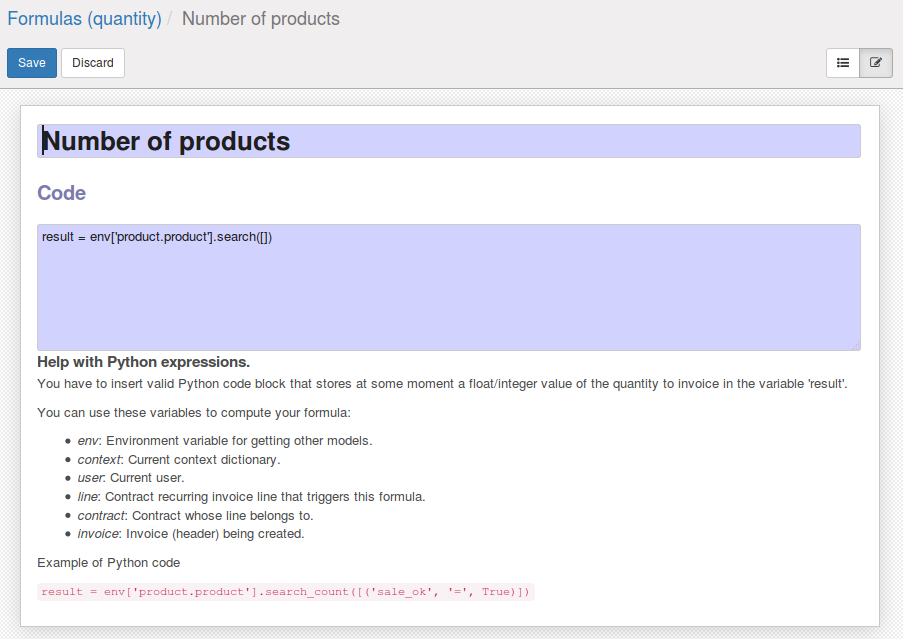
Task: Switch to list view icon
Action: (843, 63)
